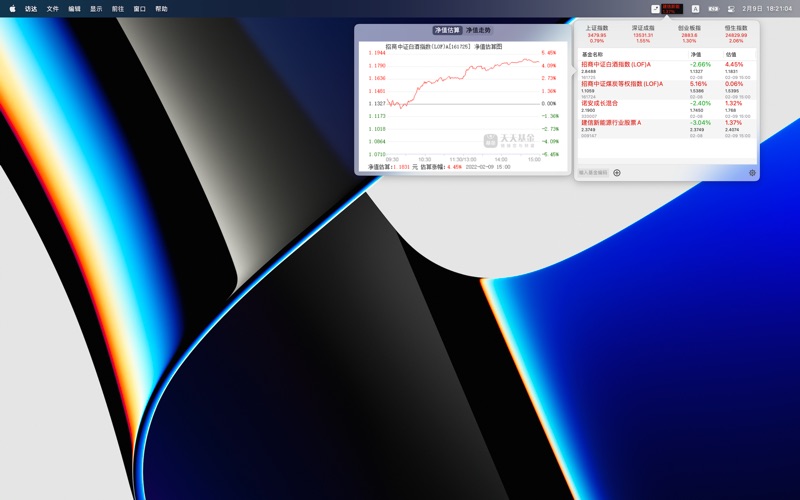The image size is (800, 500).
Task: Click the 1.37% estimate cell in fund list
Action: (x=733, y=122)
